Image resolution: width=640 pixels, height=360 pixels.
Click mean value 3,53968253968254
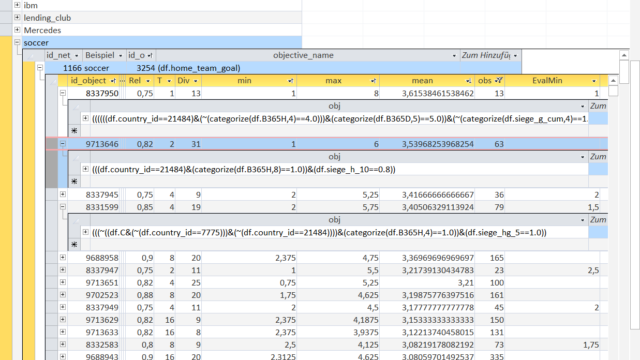click(438, 144)
